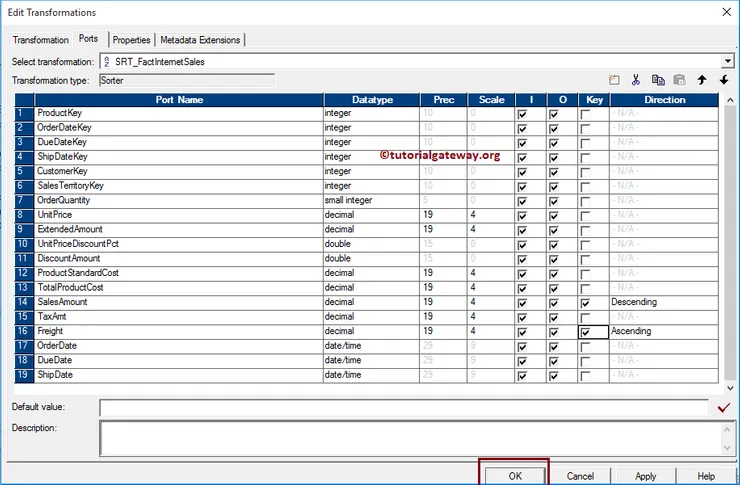Click the ExtendedAmount port name
The height and width of the screenshot is (485, 740).
pos(70,229)
